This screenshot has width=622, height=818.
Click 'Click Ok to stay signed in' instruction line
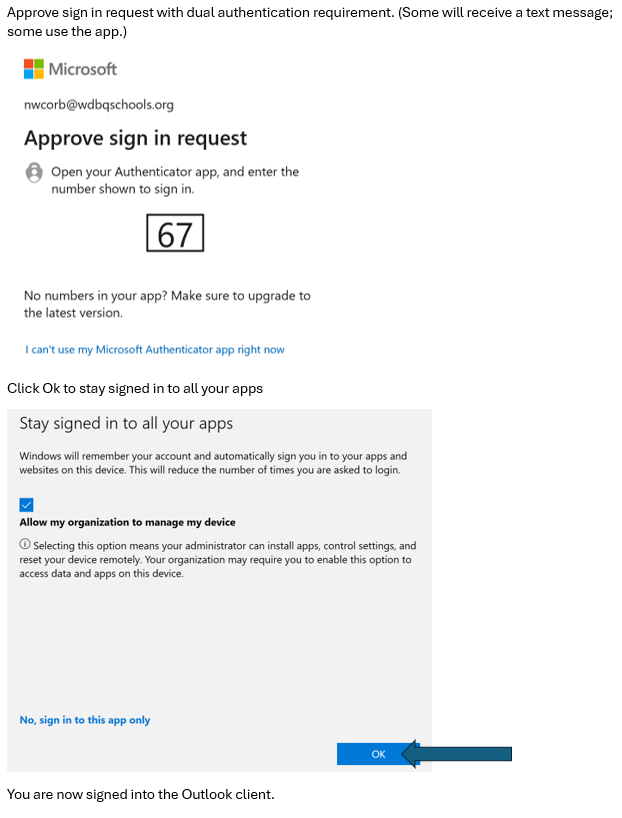click(135, 388)
